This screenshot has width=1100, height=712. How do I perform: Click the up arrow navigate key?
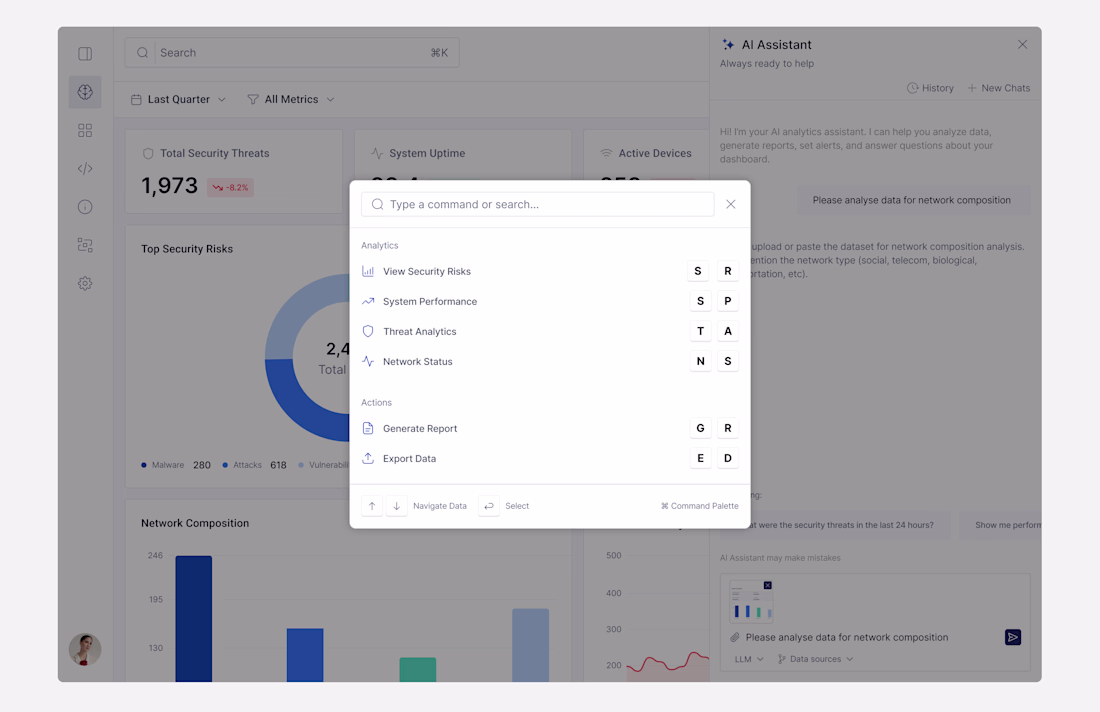pos(372,506)
